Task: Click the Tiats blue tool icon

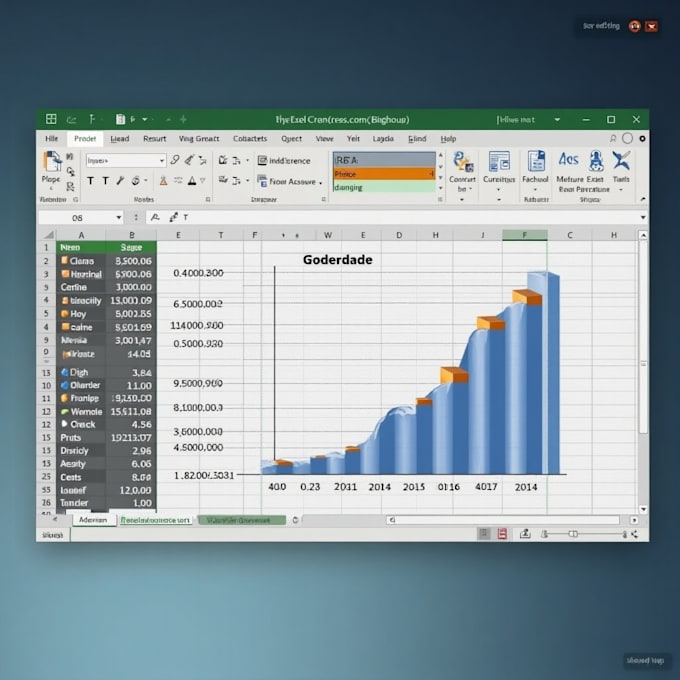Action: [x=621, y=160]
